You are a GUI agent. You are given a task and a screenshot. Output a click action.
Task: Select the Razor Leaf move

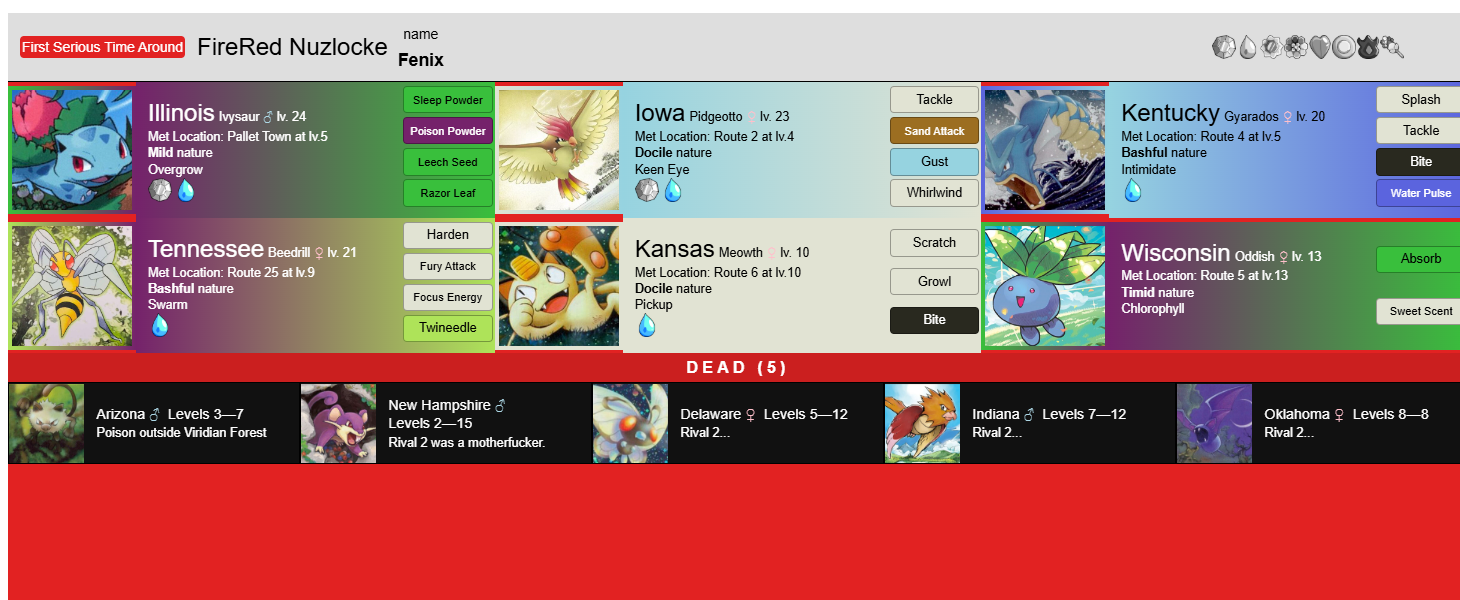pos(448,193)
